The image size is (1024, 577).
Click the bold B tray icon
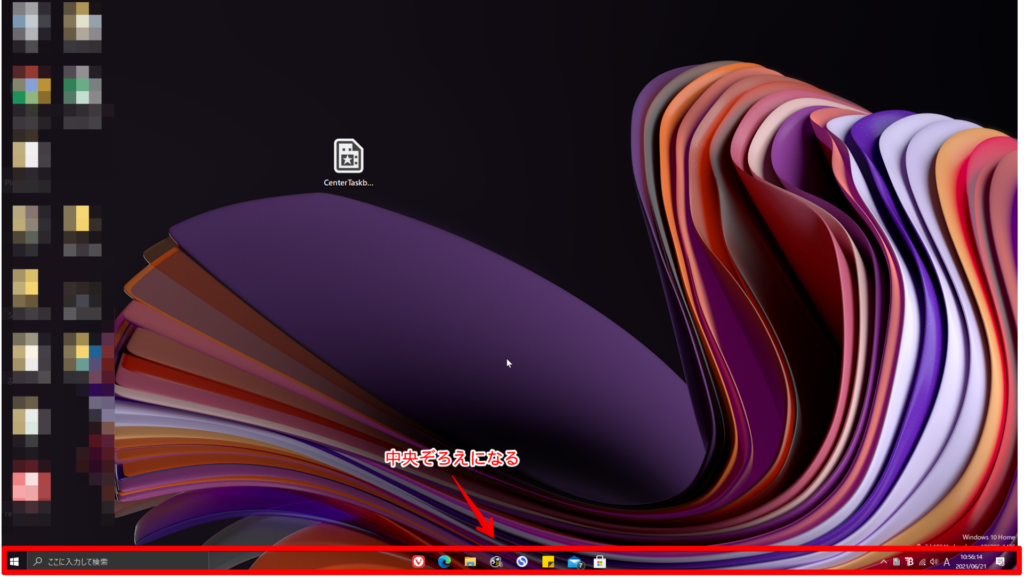point(909,561)
